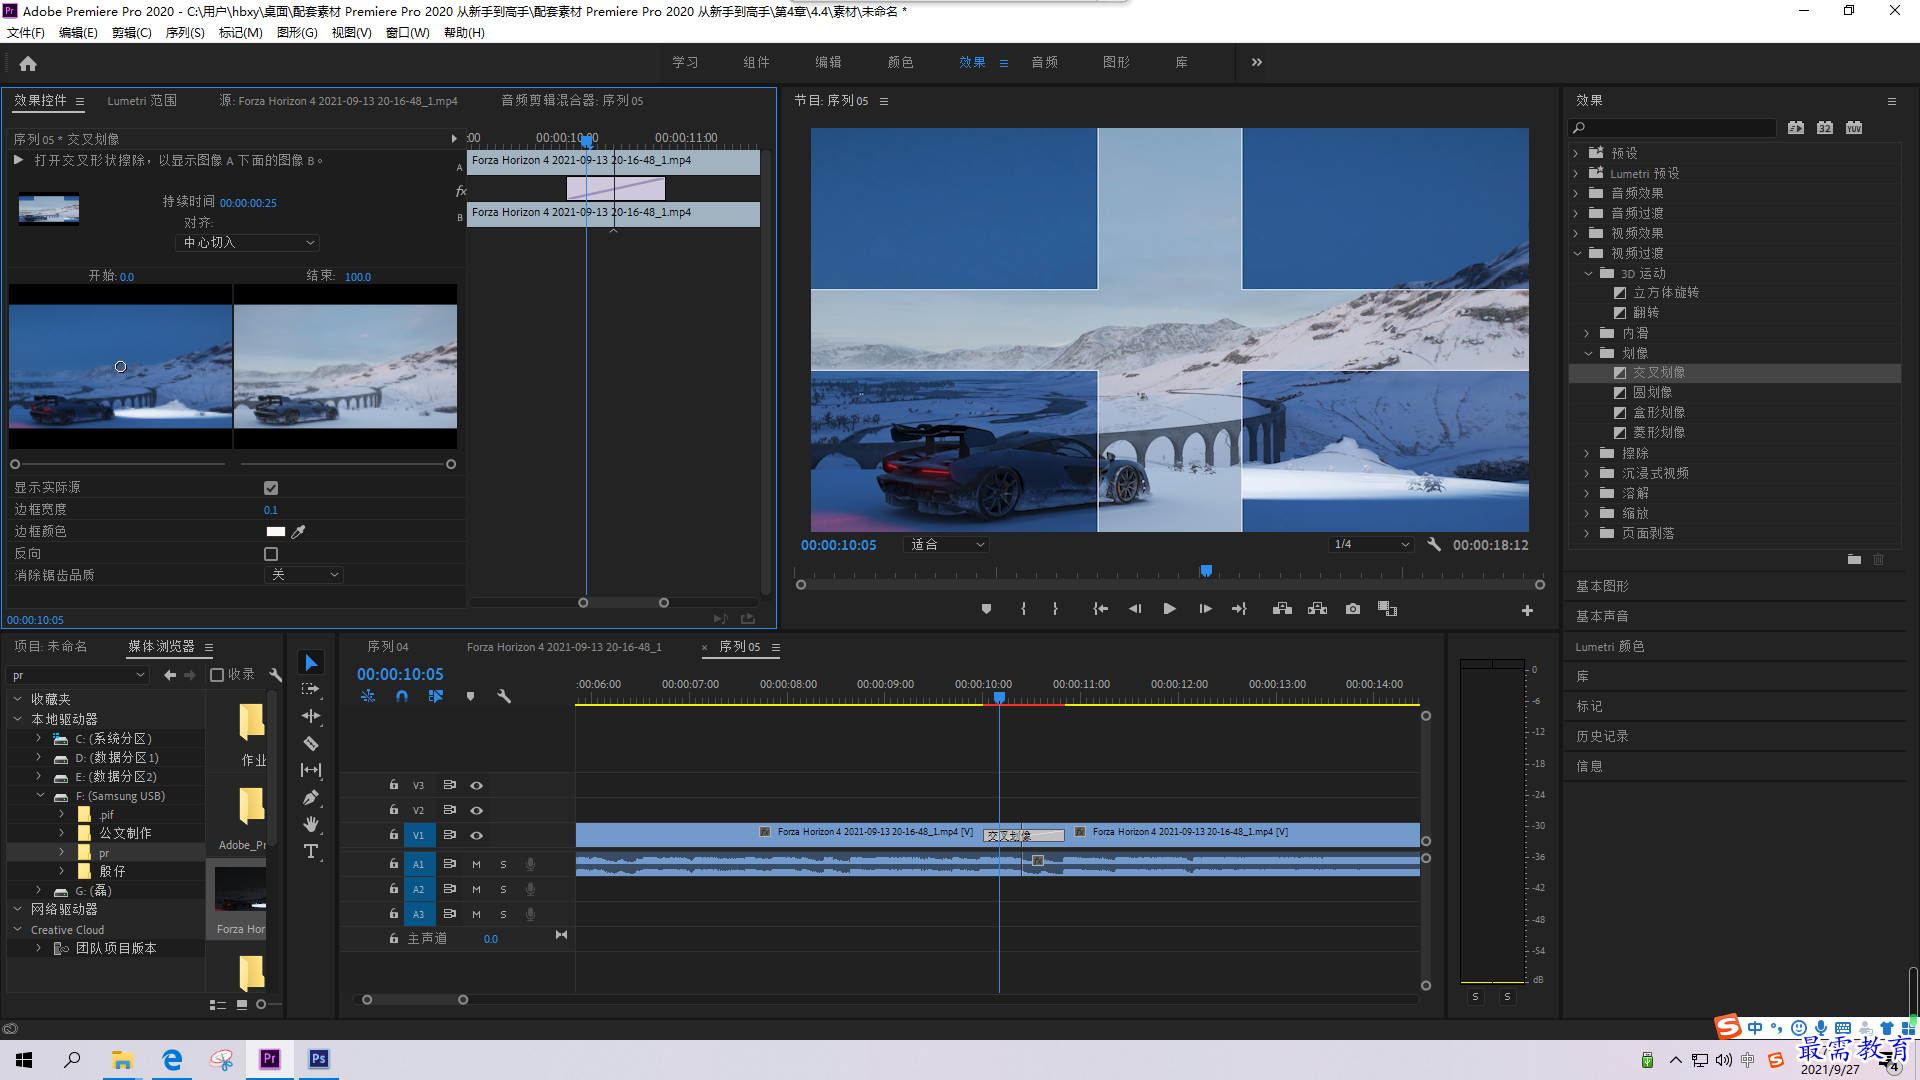Open anti-aliasing quality dropdown
The image size is (1920, 1080).
(x=304, y=575)
